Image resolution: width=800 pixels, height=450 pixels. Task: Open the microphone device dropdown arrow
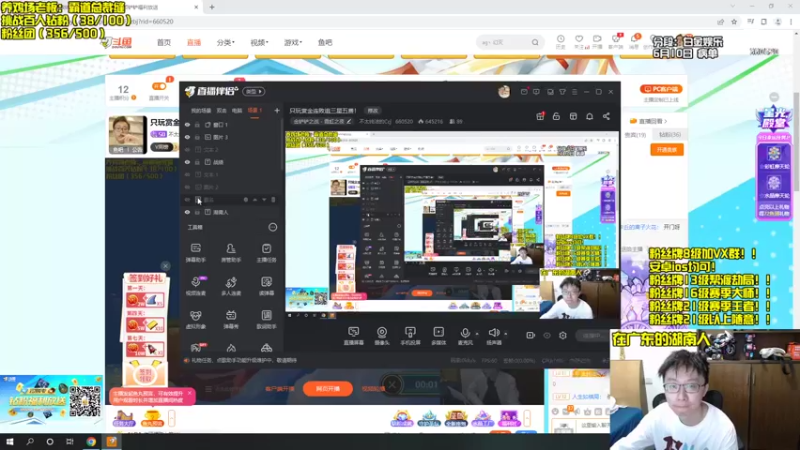(x=477, y=334)
